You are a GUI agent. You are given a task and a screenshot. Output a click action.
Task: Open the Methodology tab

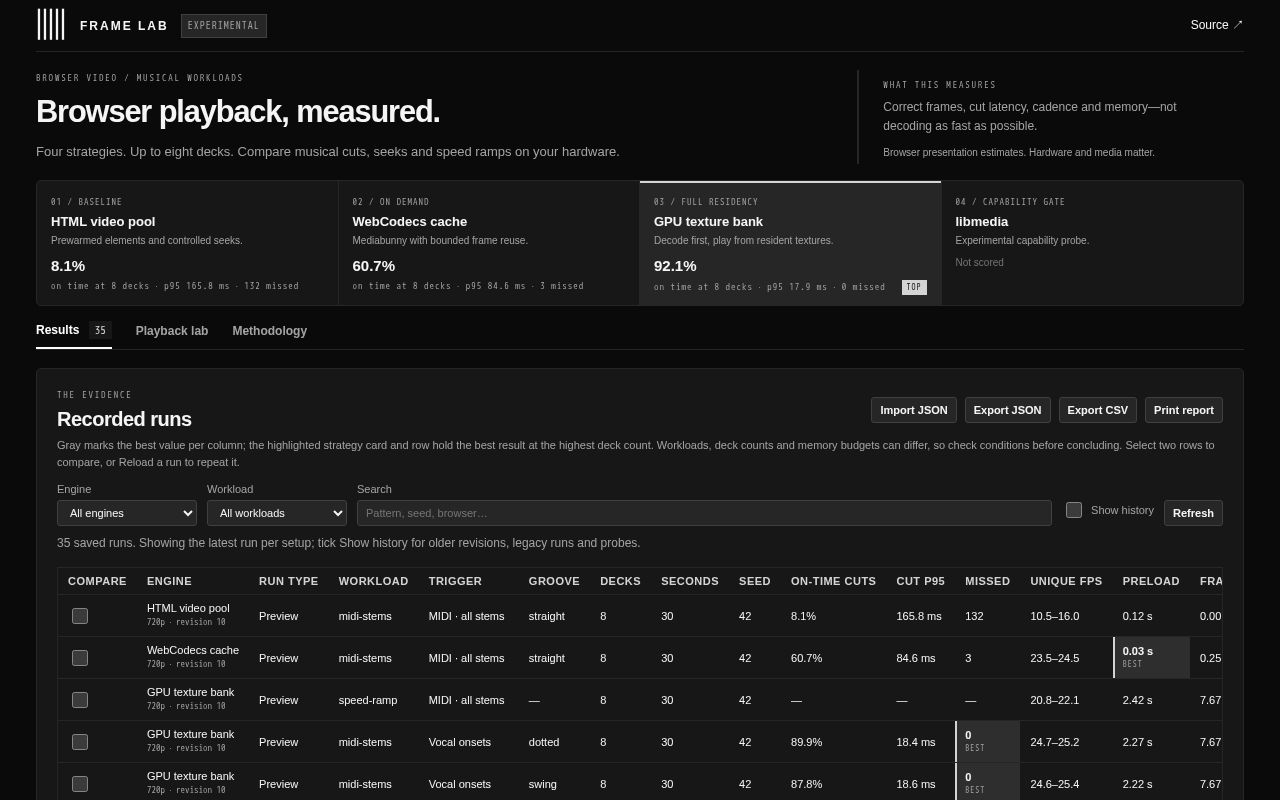click(x=270, y=331)
